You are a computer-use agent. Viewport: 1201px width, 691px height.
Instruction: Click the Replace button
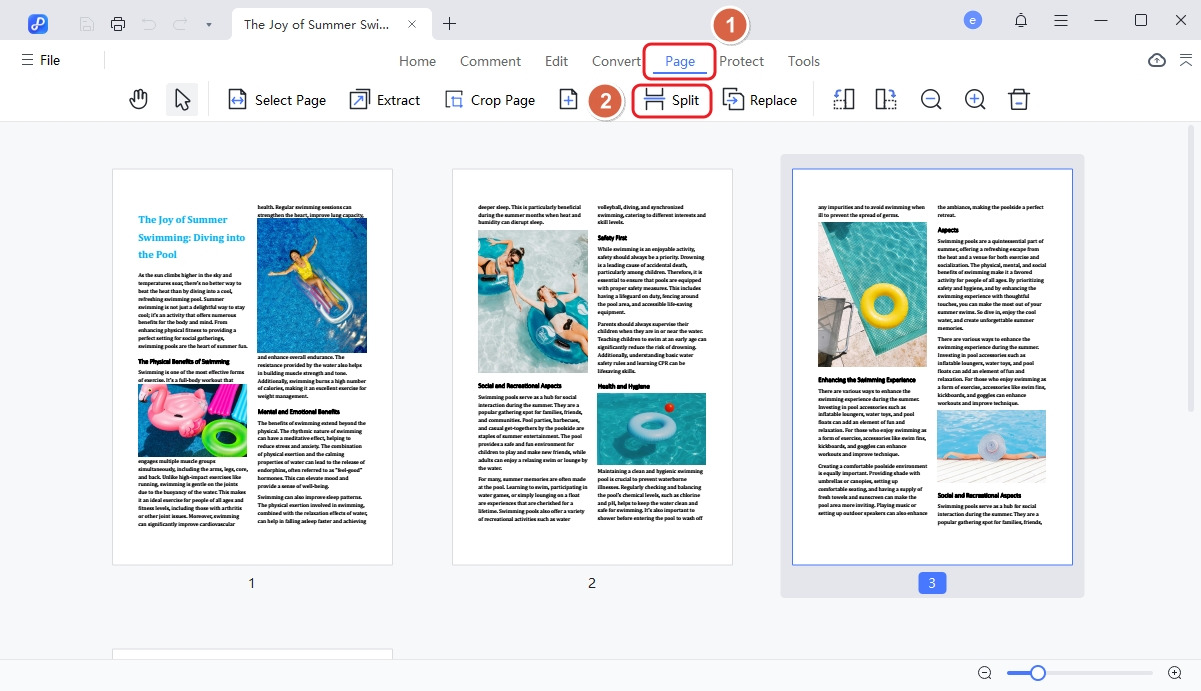tap(760, 100)
